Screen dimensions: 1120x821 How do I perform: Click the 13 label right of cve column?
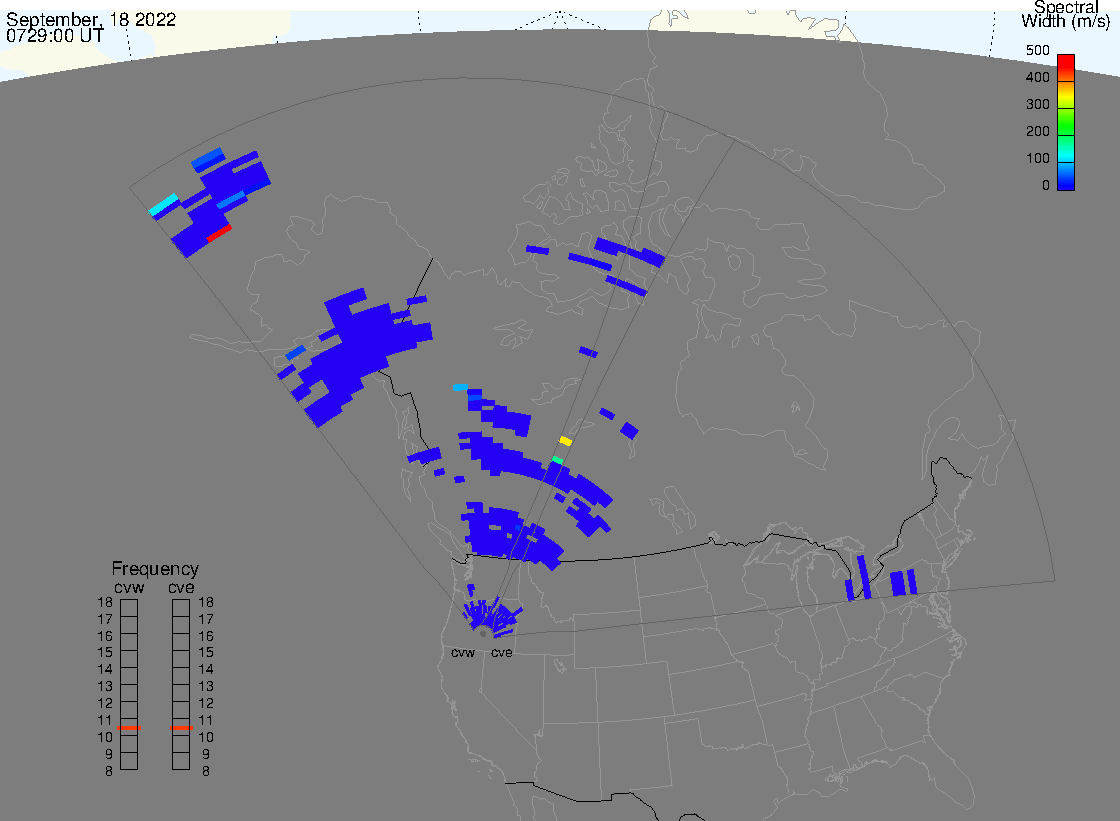coord(206,687)
